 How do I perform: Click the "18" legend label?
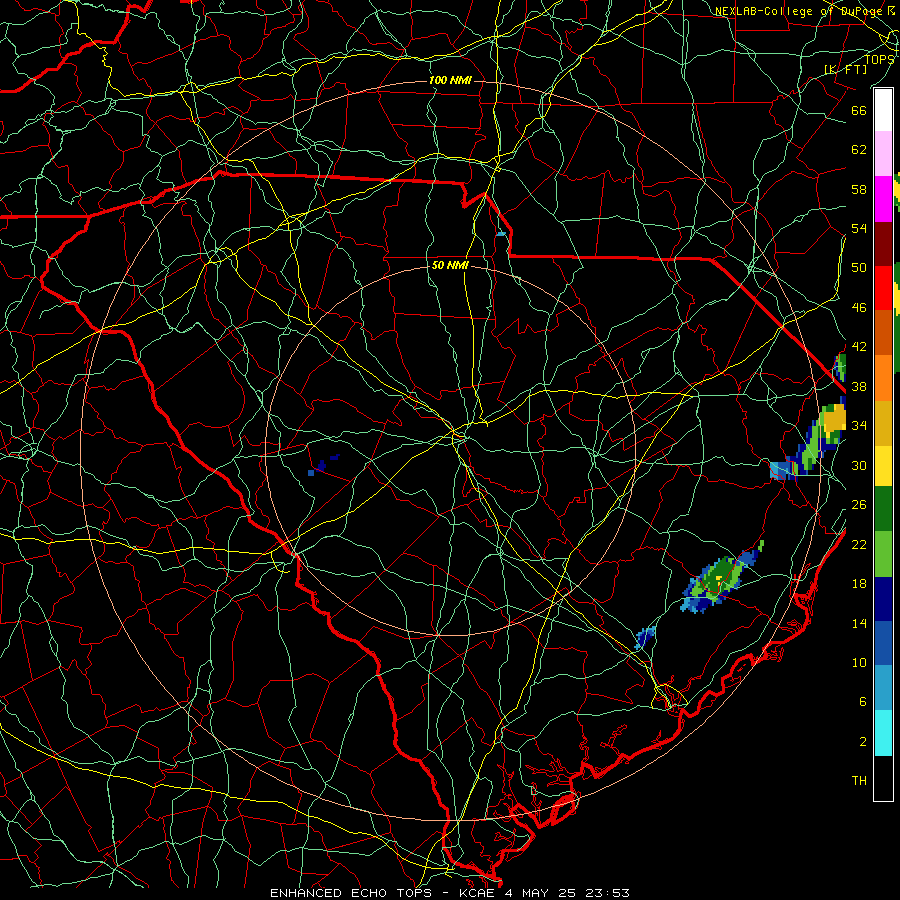[x=859, y=584]
